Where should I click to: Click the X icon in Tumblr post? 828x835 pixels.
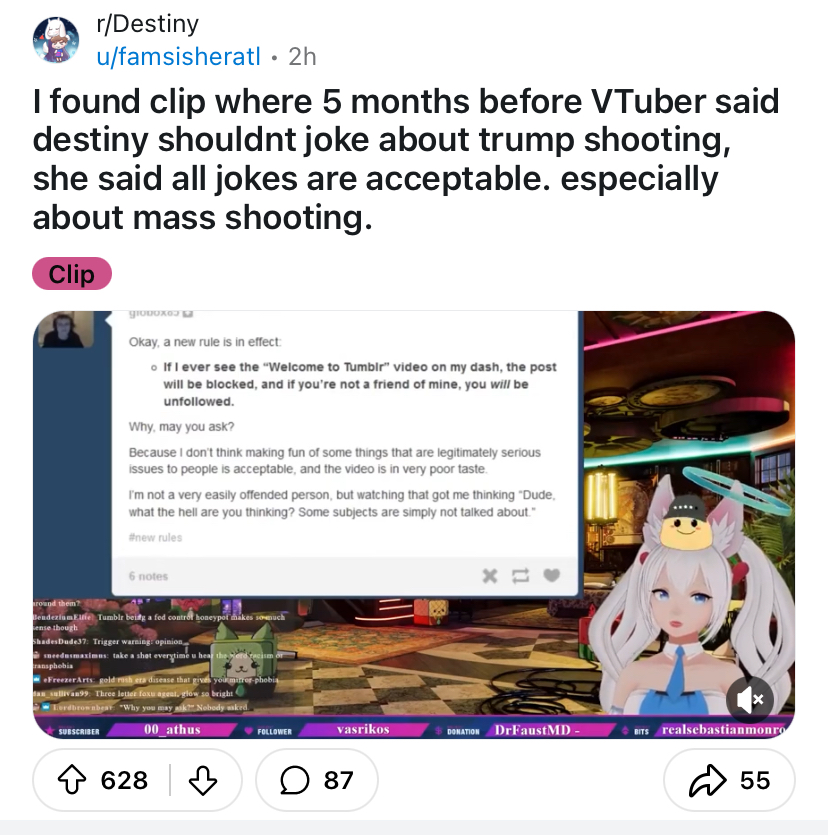(490, 576)
